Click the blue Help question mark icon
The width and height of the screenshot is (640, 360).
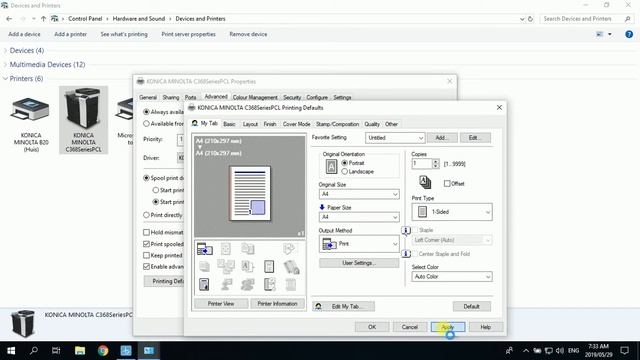[629, 34]
